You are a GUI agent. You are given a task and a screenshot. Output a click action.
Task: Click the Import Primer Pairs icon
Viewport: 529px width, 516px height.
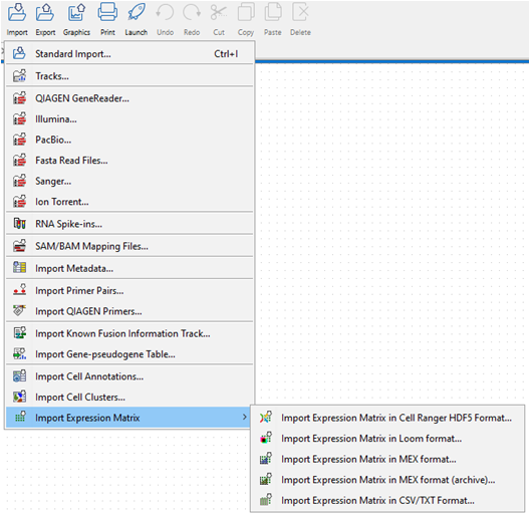pyautogui.click(x=19, y=290)
